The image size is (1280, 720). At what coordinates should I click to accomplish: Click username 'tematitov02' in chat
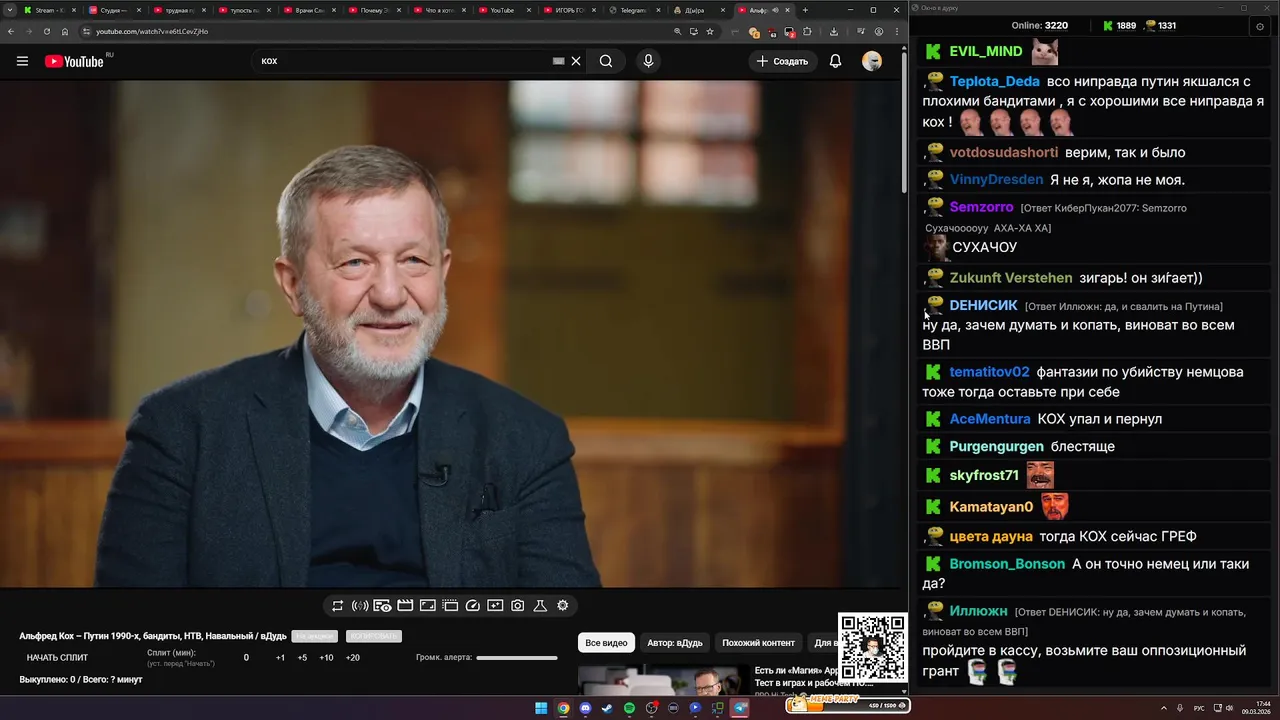coord(989,372)
